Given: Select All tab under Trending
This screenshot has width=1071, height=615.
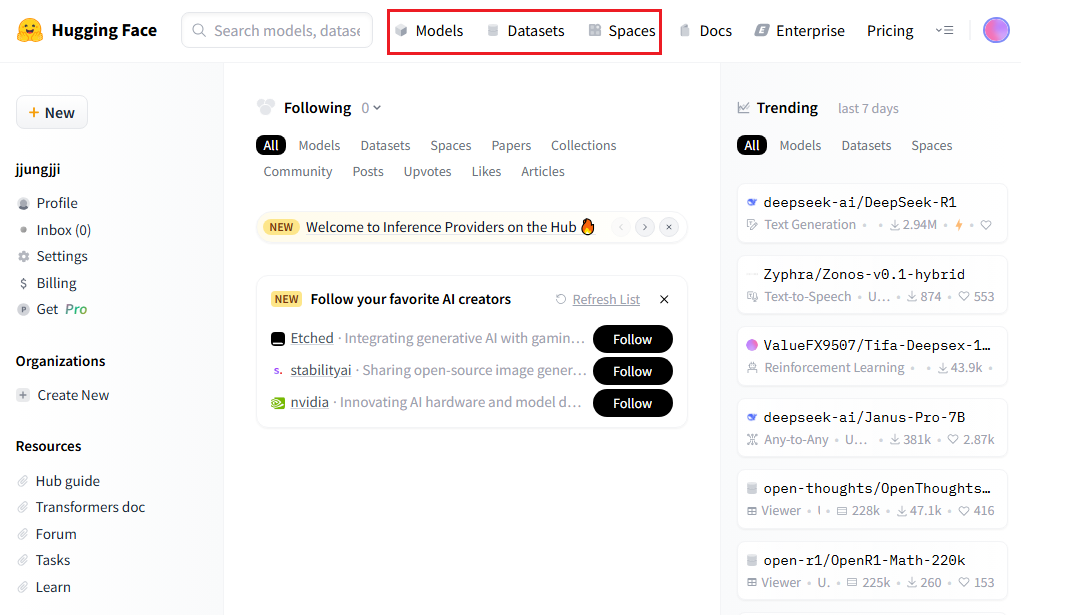Looking at the screenshot, I should pyautogui.click(x=752, y=146).
